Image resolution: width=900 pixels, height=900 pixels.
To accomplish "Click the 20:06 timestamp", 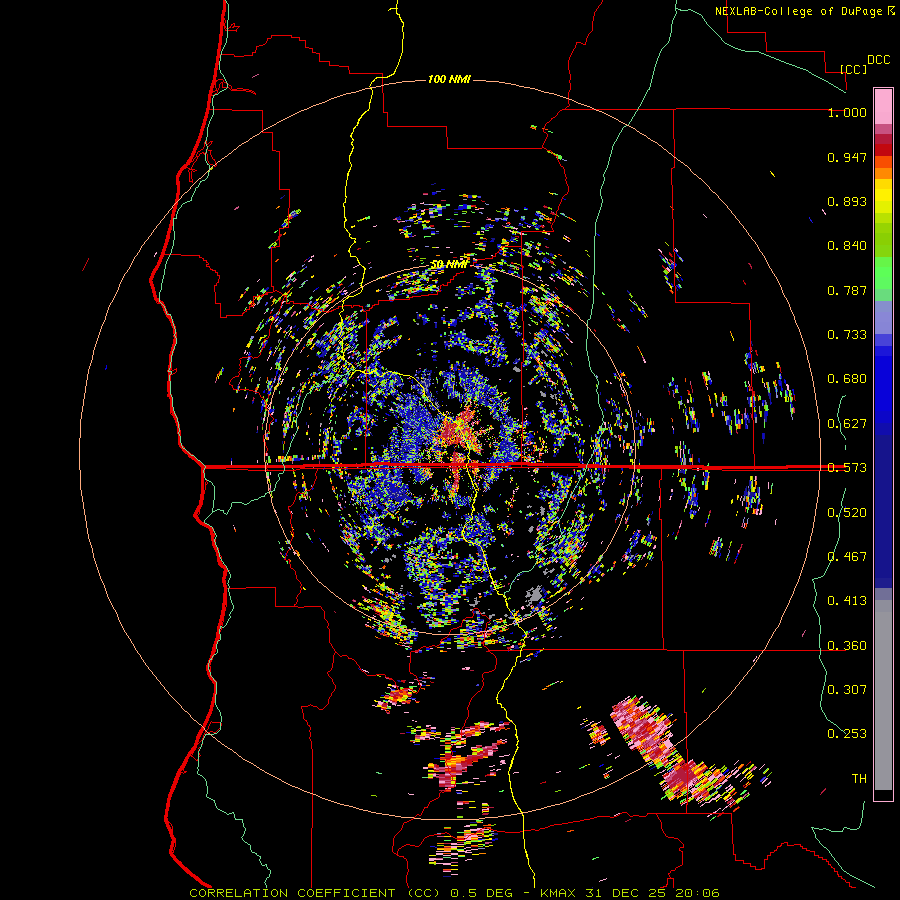I will click(697, 893).
